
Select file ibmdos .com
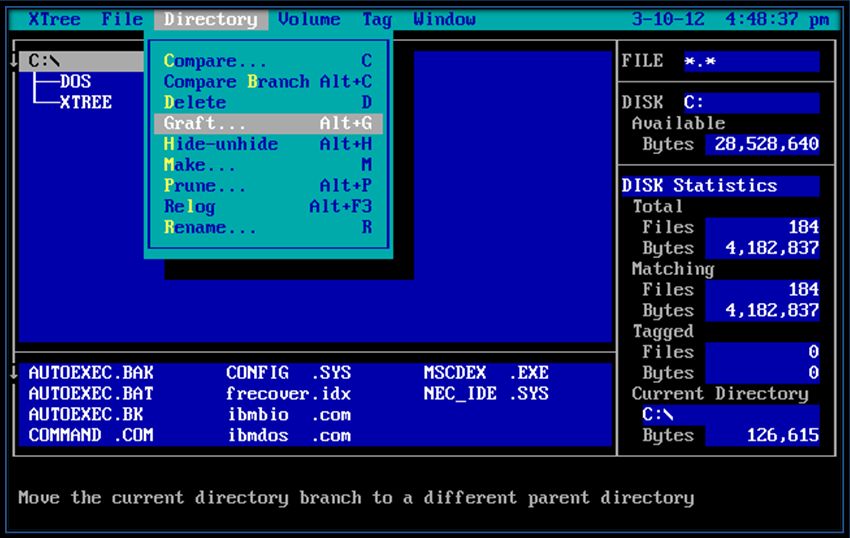(x=289, y=435)
